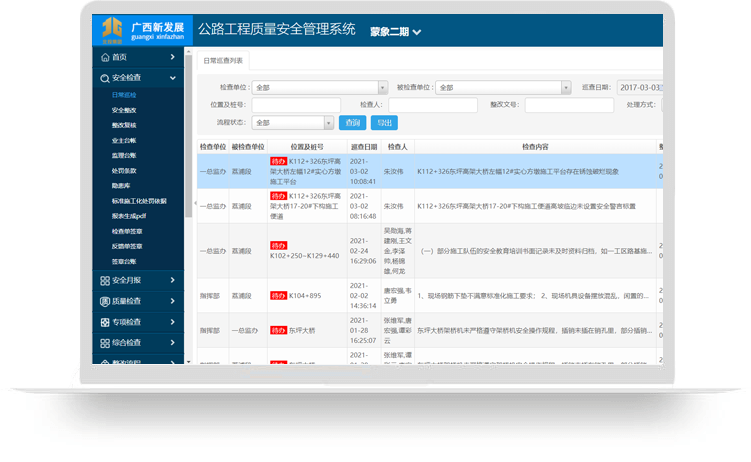This screenshot has width=751, height=462.
Task: Select the 日常巡查列表 tab
Action: [223, 61]
